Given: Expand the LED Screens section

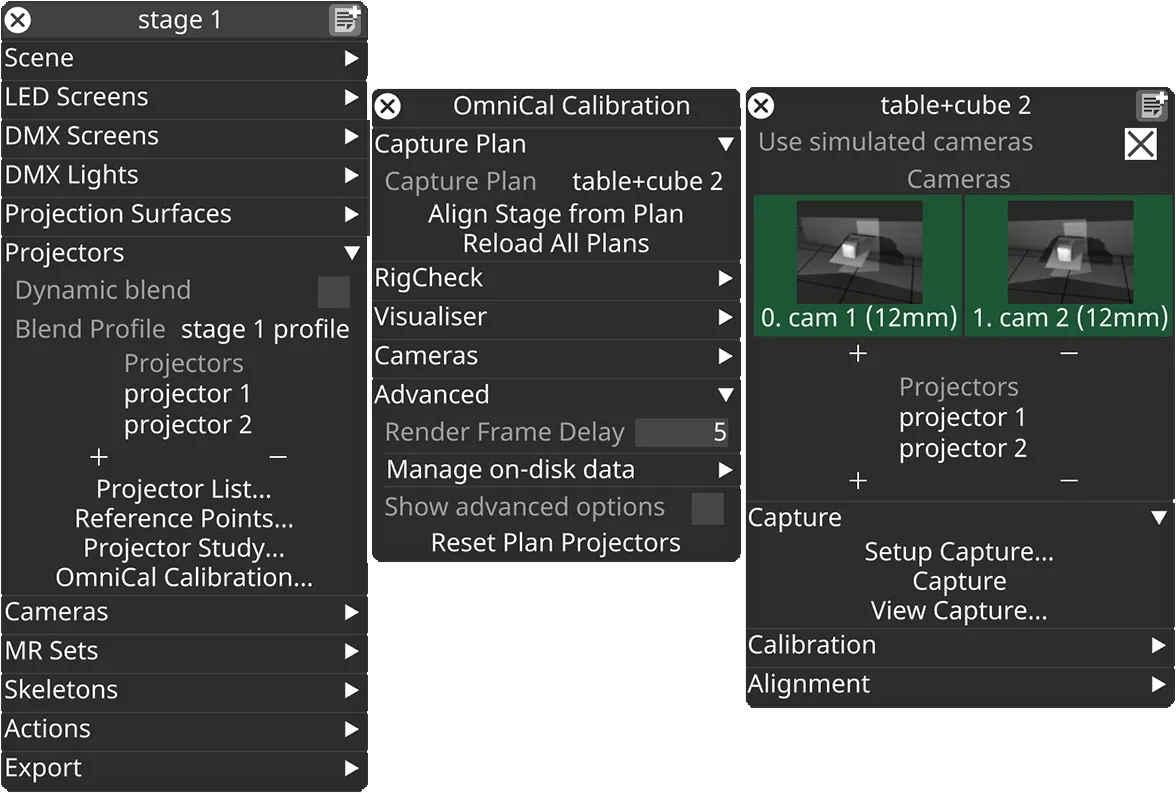Looking at the screenshot, I should (x=351, y=97).
